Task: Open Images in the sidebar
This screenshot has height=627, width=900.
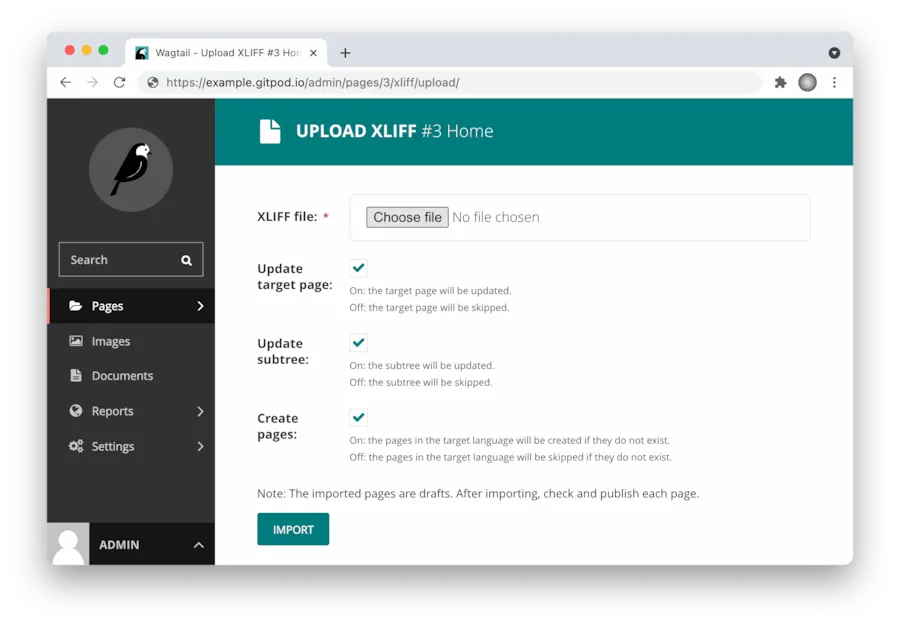Action: coord(110,341)
